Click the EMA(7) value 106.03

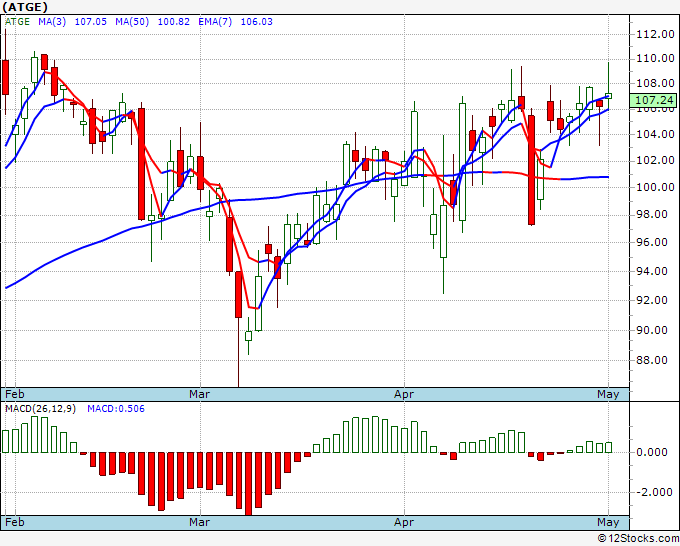pos(257,21)
